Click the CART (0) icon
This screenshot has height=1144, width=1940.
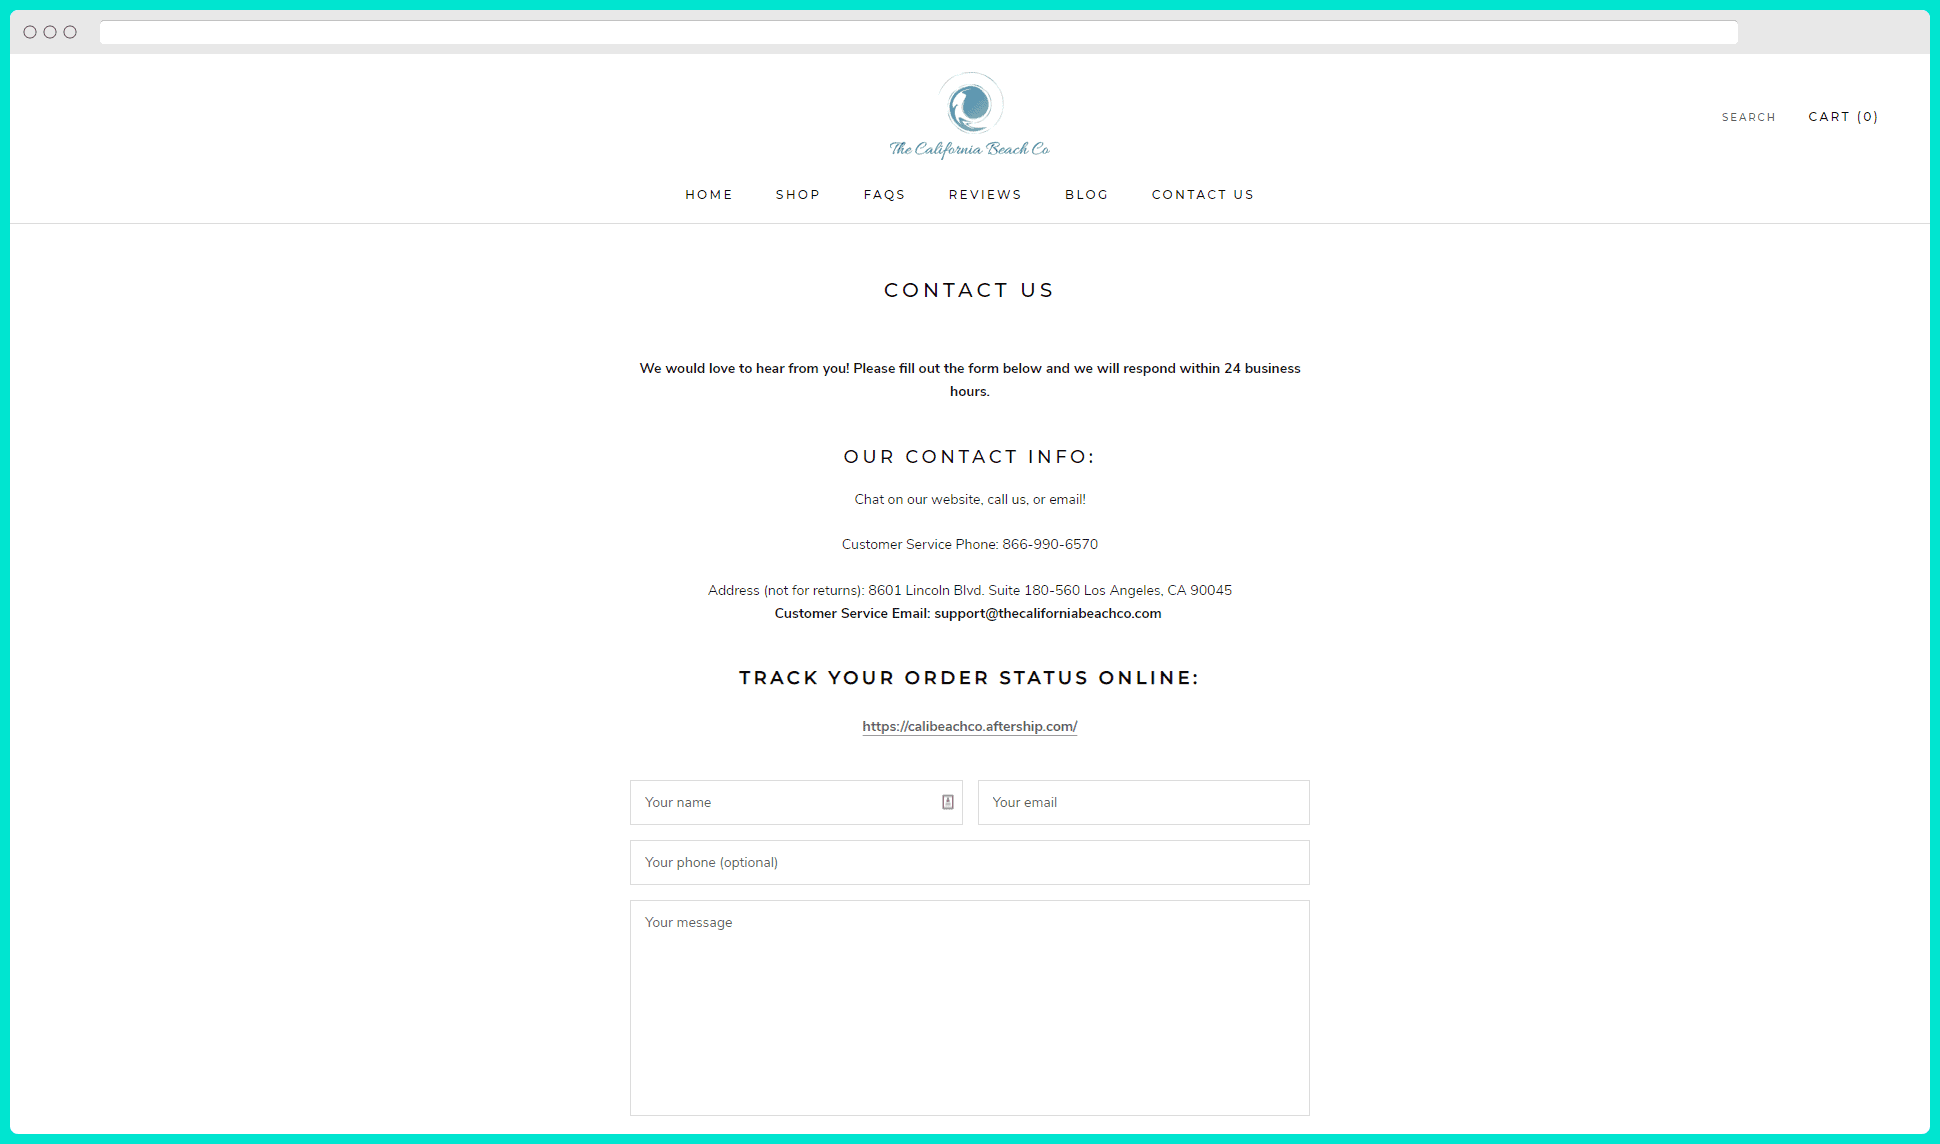(x=1841, y=116)
